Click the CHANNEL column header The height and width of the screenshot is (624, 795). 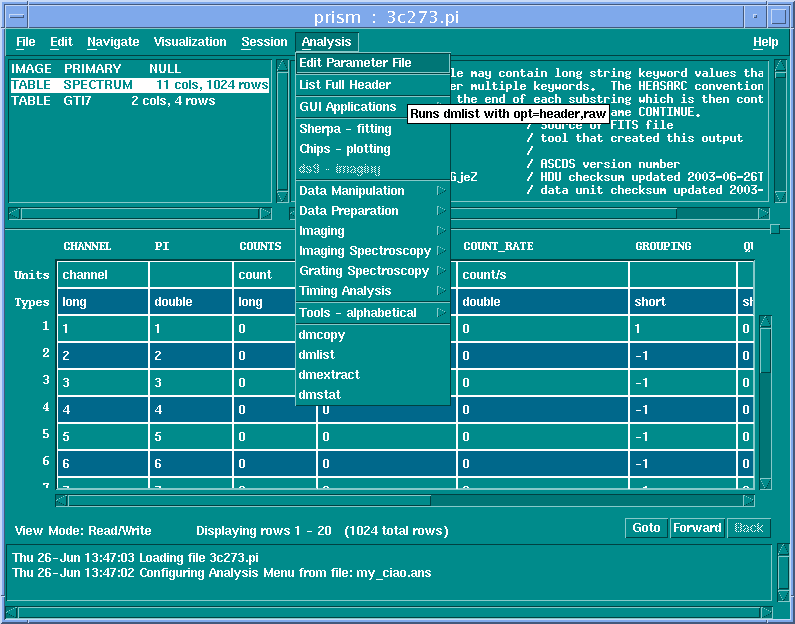pyautogui.click(x=87, y=246)
